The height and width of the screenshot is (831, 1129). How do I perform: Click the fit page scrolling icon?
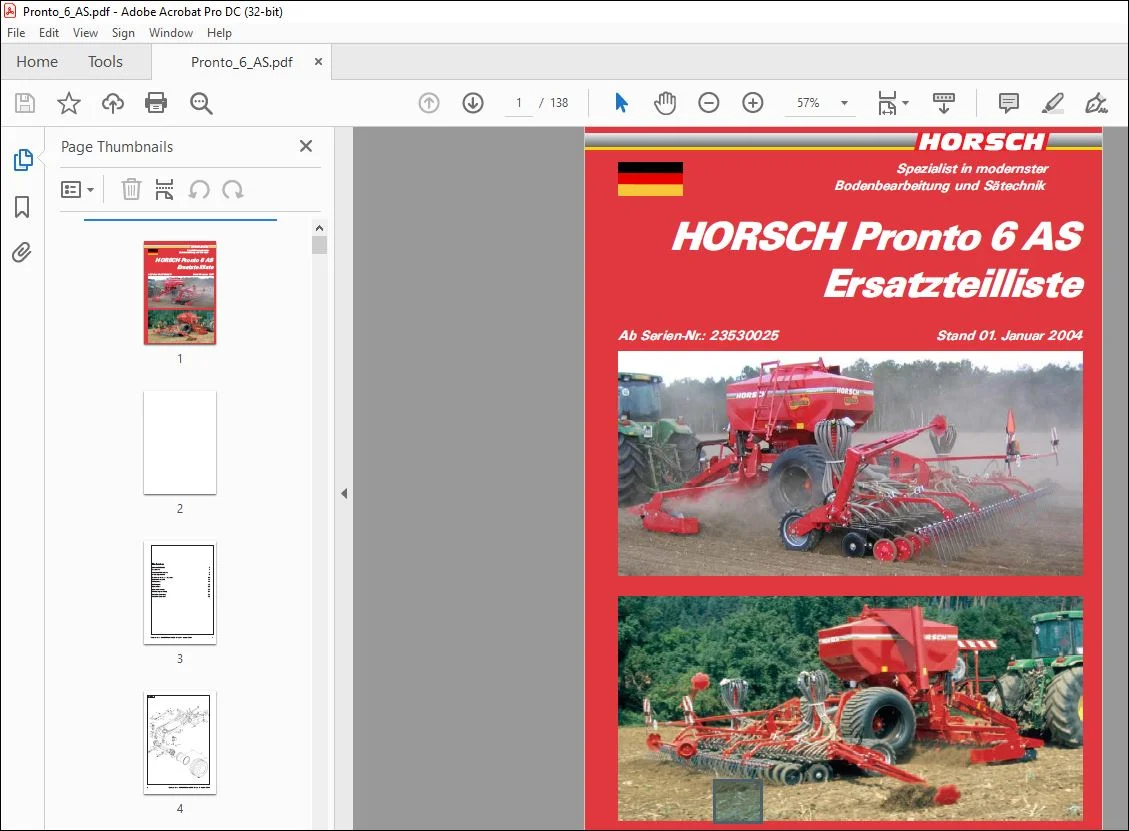coord(887,103)
